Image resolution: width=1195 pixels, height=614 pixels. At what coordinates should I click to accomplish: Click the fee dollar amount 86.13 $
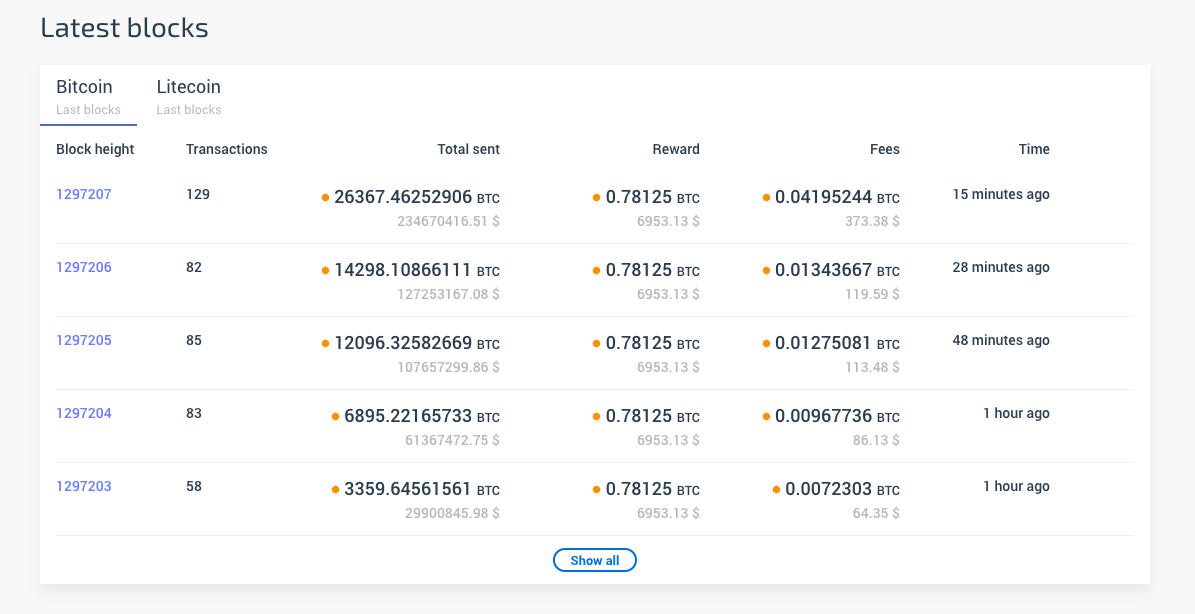click(x=876, y=441)
